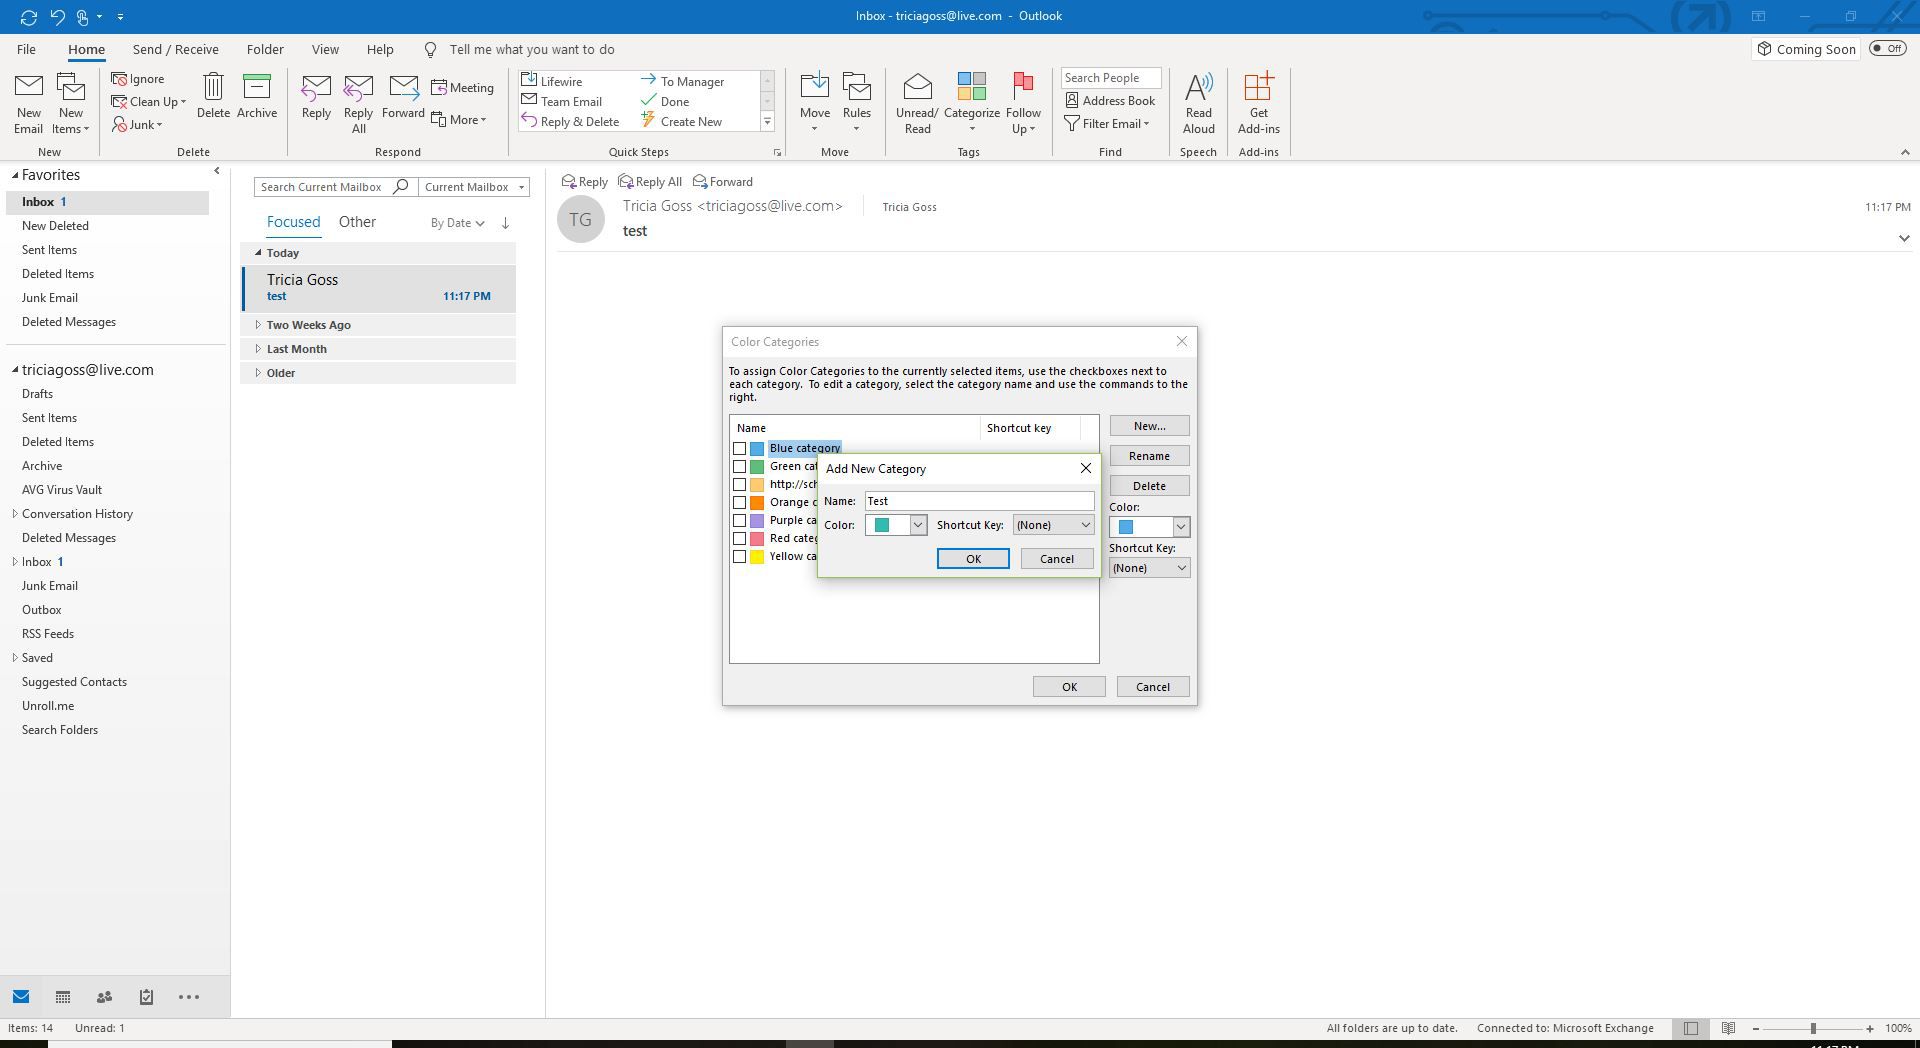Click the Read Aloud icon
The width and height of the screenshot is (1920, 1048).
click(1198, 87)
